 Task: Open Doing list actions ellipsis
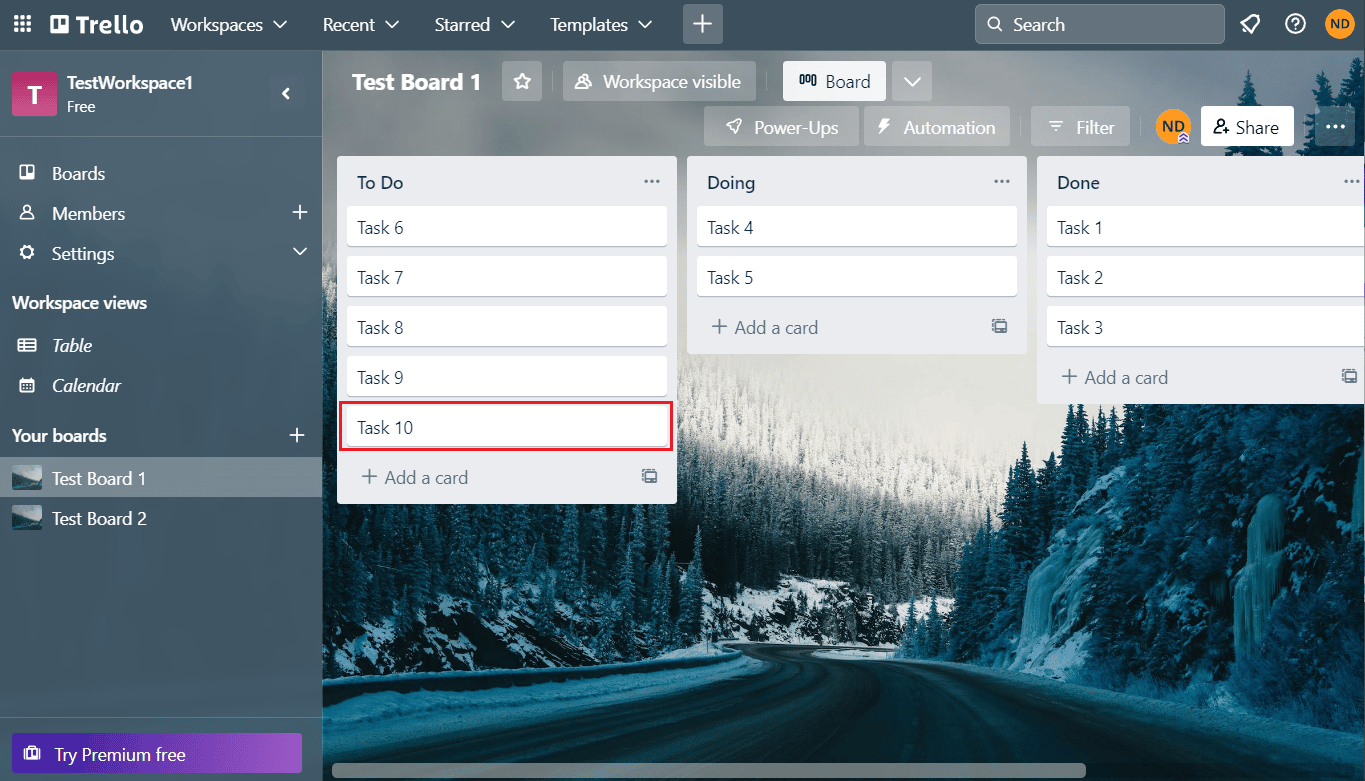pos(1002,182)
